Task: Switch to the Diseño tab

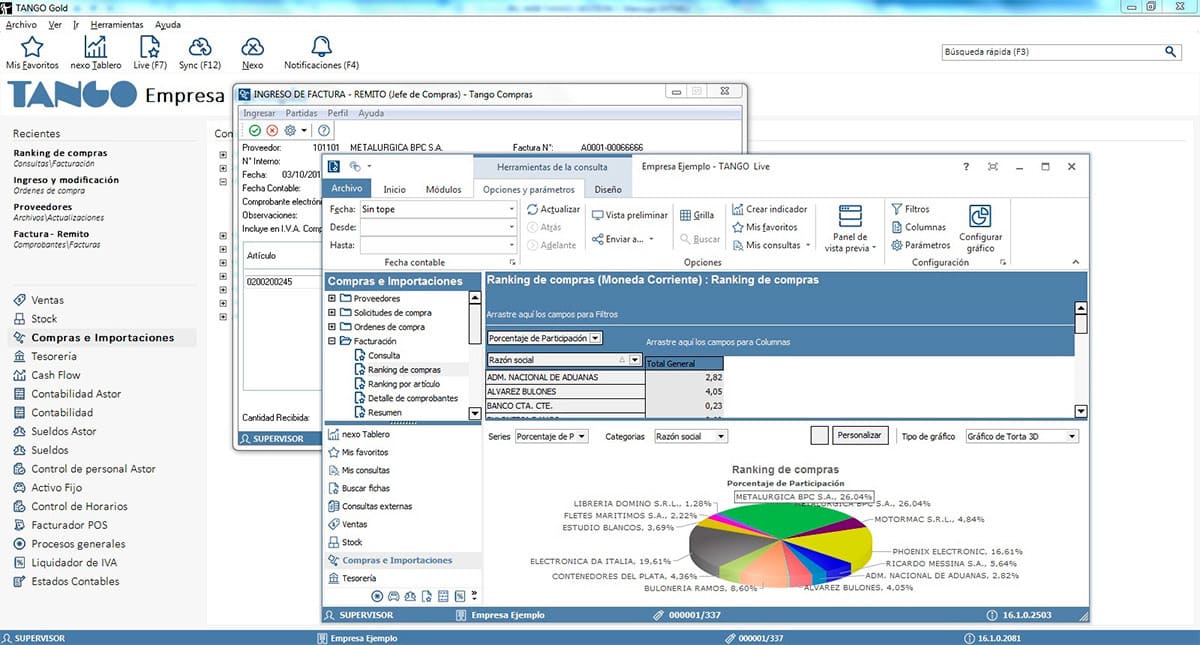Action: click(x=608, y=189)
